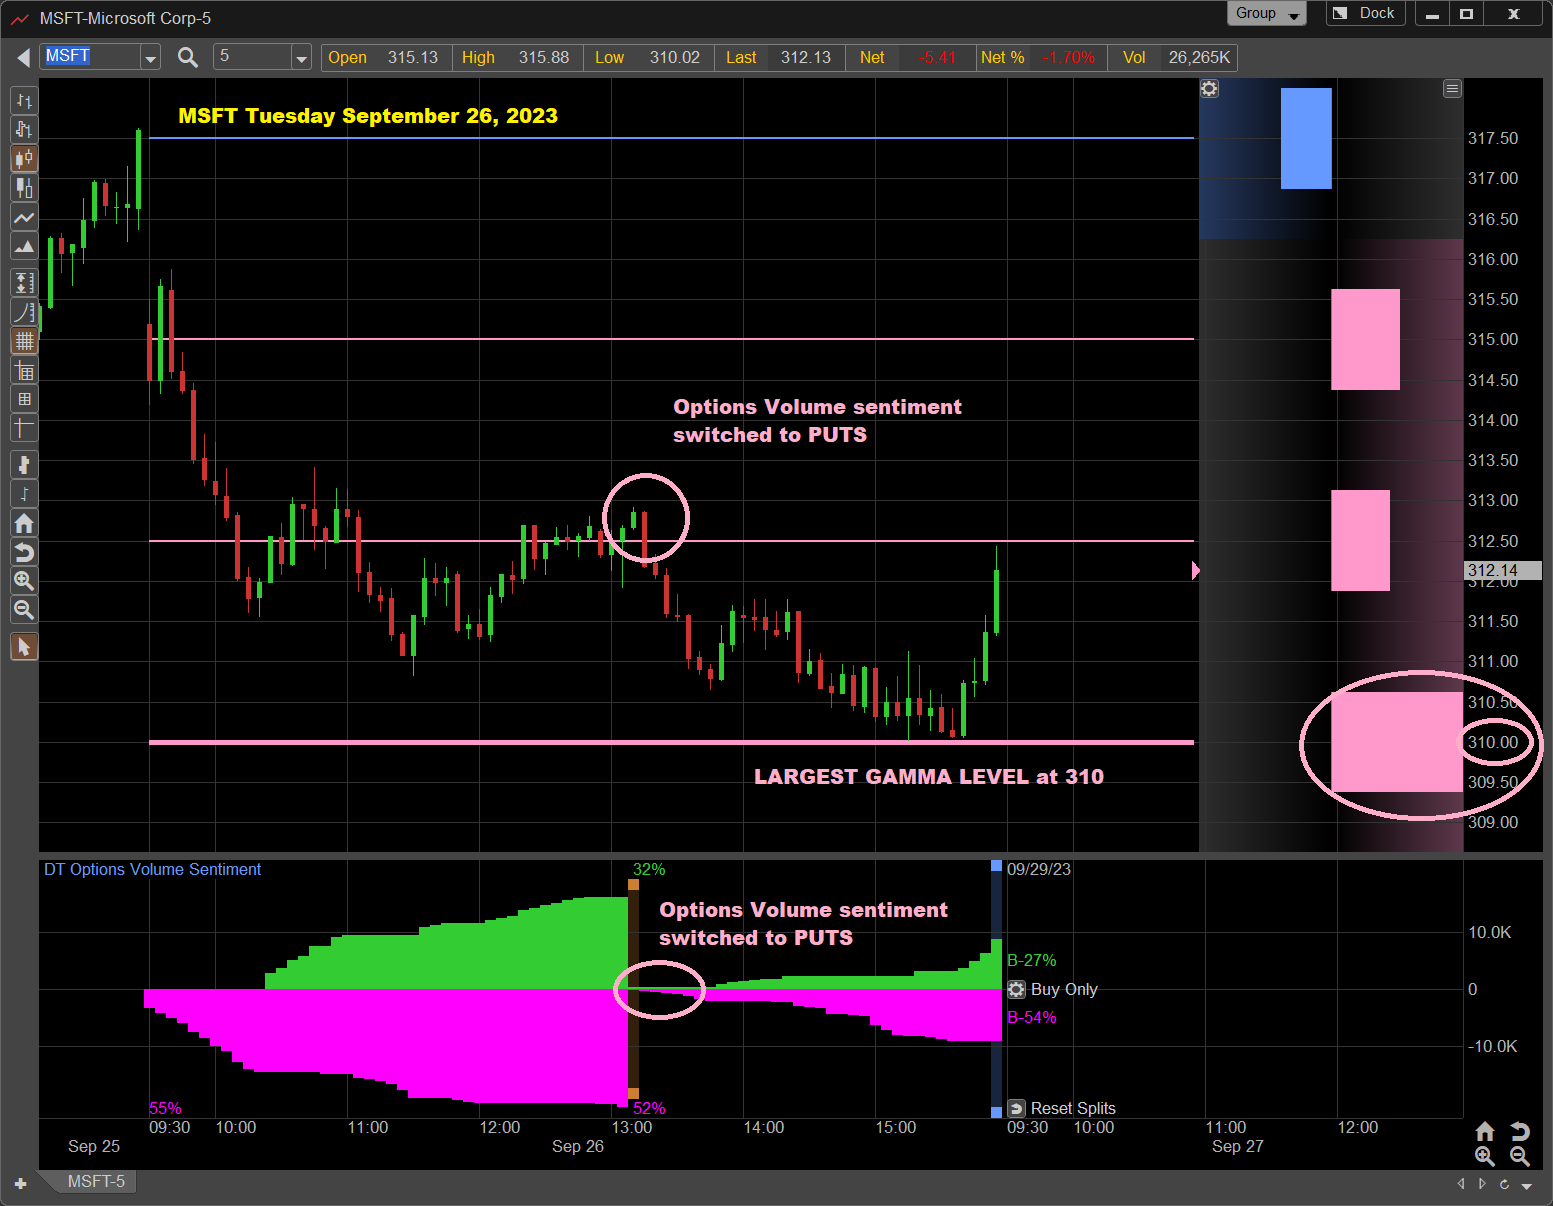This screenshot has width=1553, height=1206.
Task: Open the hamburger menu at top-right of the chart
Action: (x=1452, y=89)
